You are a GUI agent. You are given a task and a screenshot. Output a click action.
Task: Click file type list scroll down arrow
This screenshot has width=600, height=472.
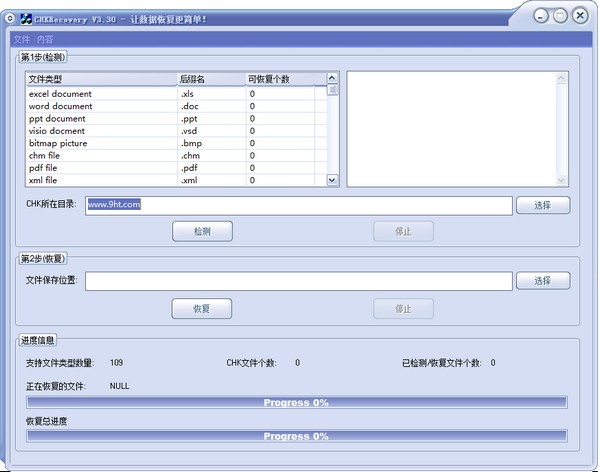pos(332,180)
